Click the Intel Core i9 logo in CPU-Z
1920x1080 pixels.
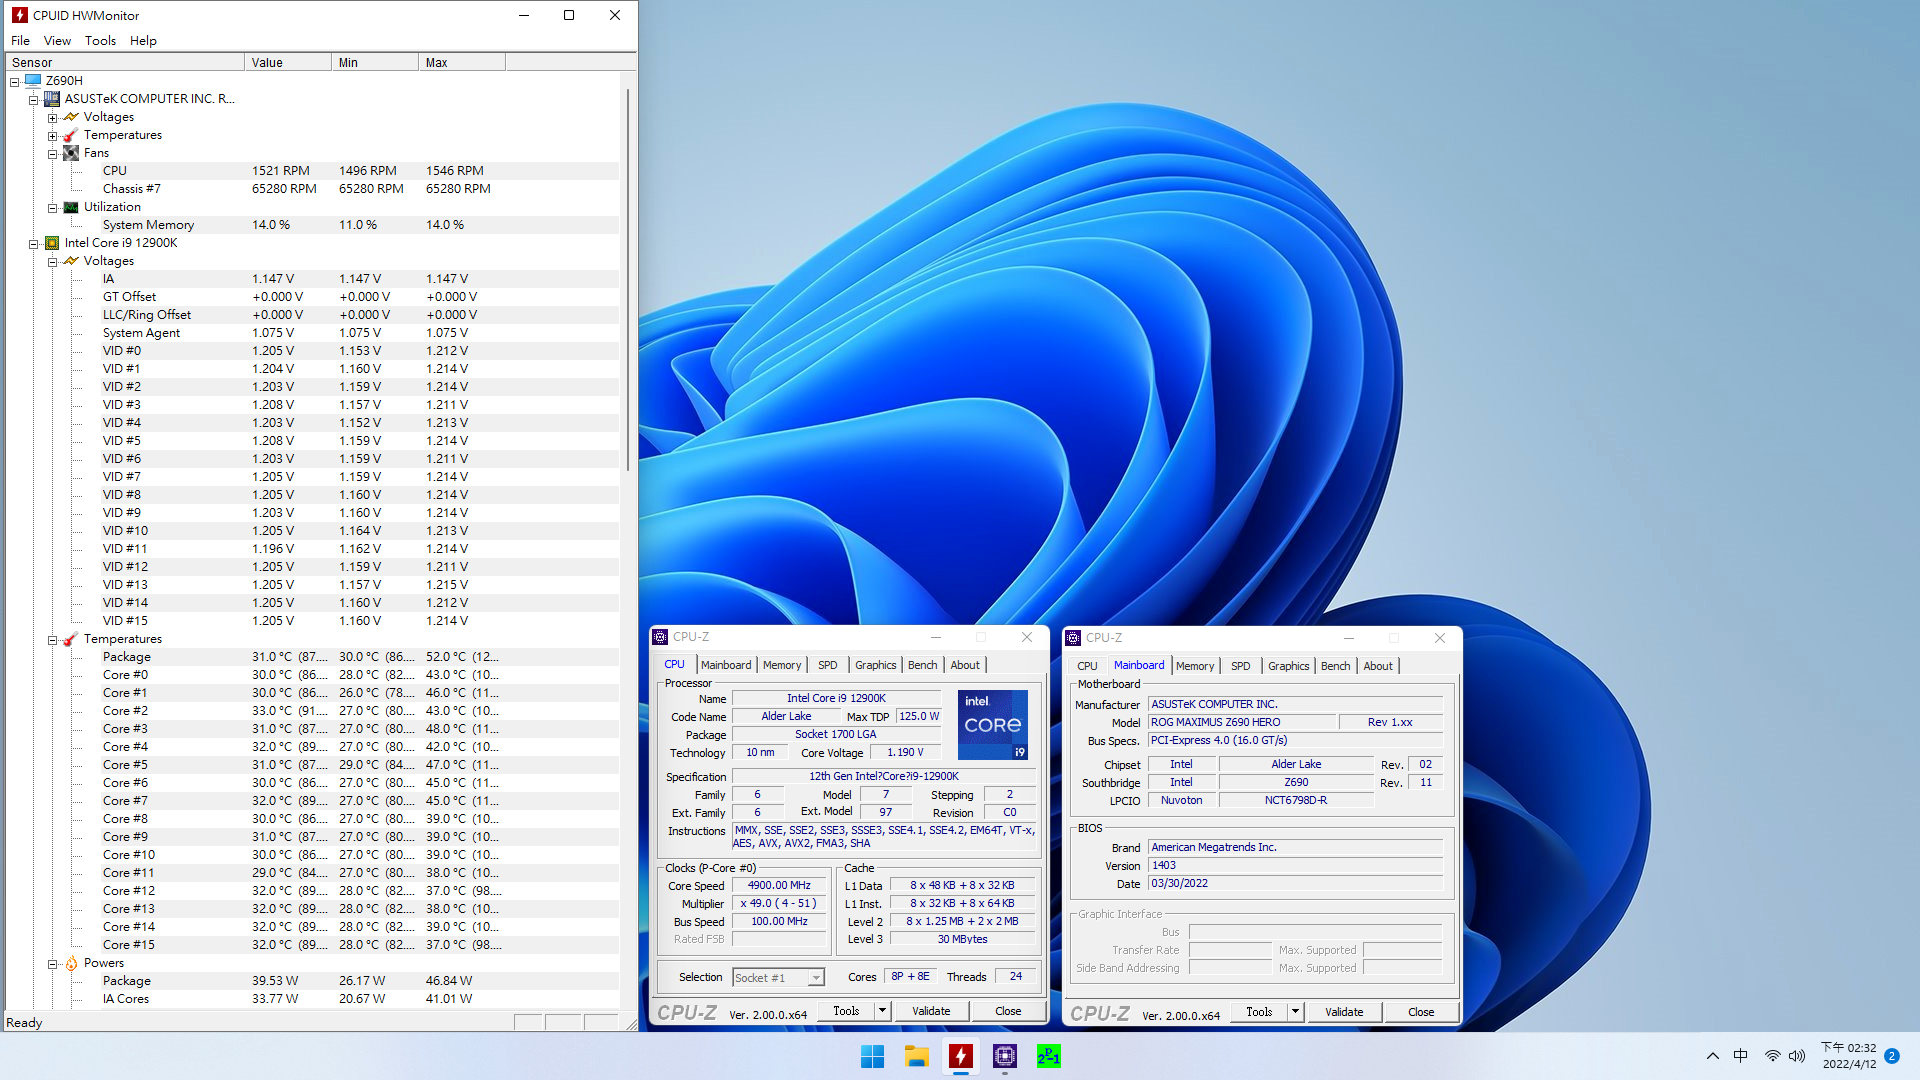(991, 724)
